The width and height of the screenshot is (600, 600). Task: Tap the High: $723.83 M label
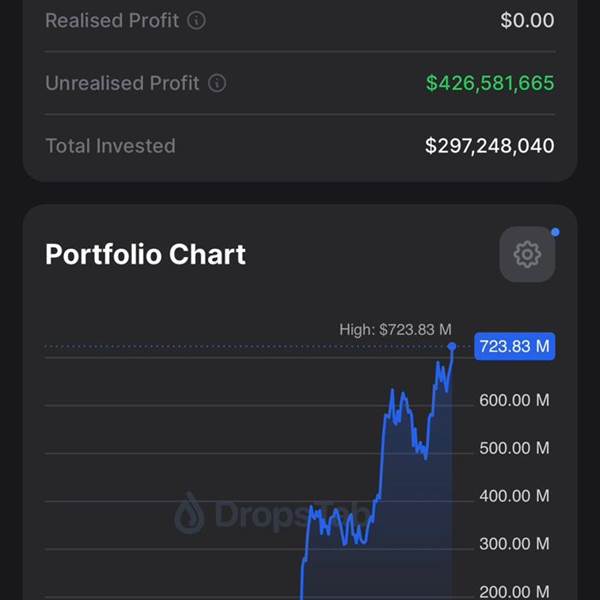point(395,329)
